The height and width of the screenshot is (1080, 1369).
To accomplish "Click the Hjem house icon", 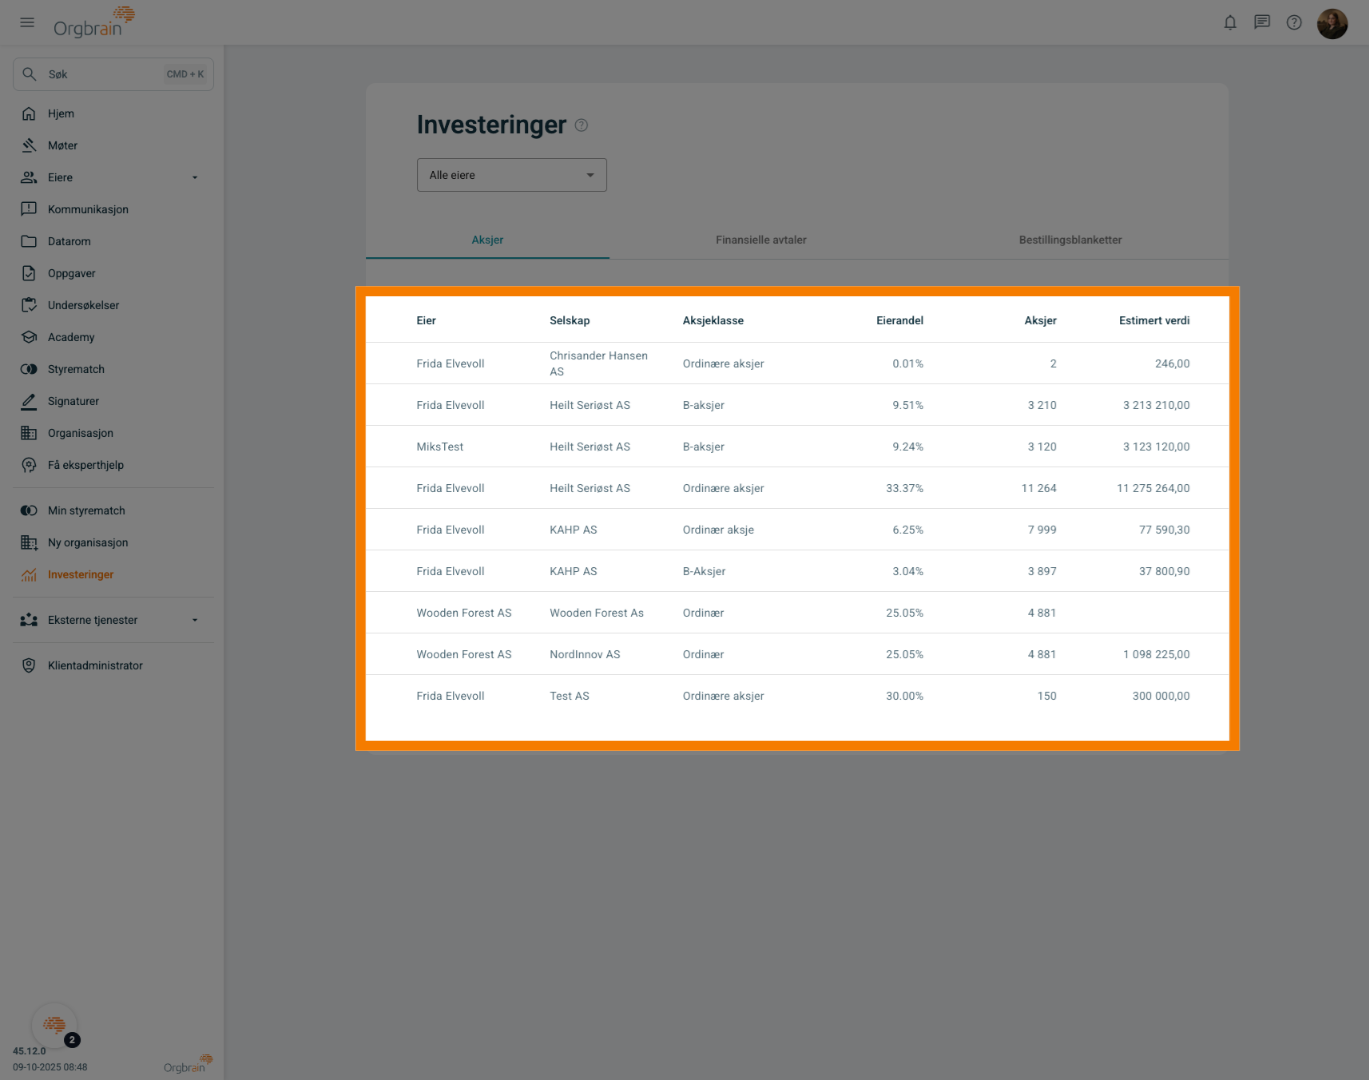I will (x=29, y=114).
